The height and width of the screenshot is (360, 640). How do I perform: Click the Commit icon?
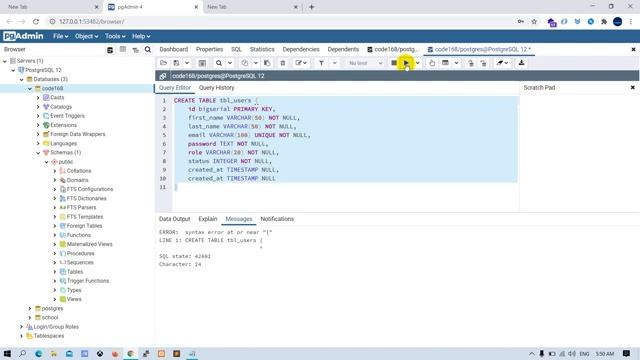pos(471,63)
